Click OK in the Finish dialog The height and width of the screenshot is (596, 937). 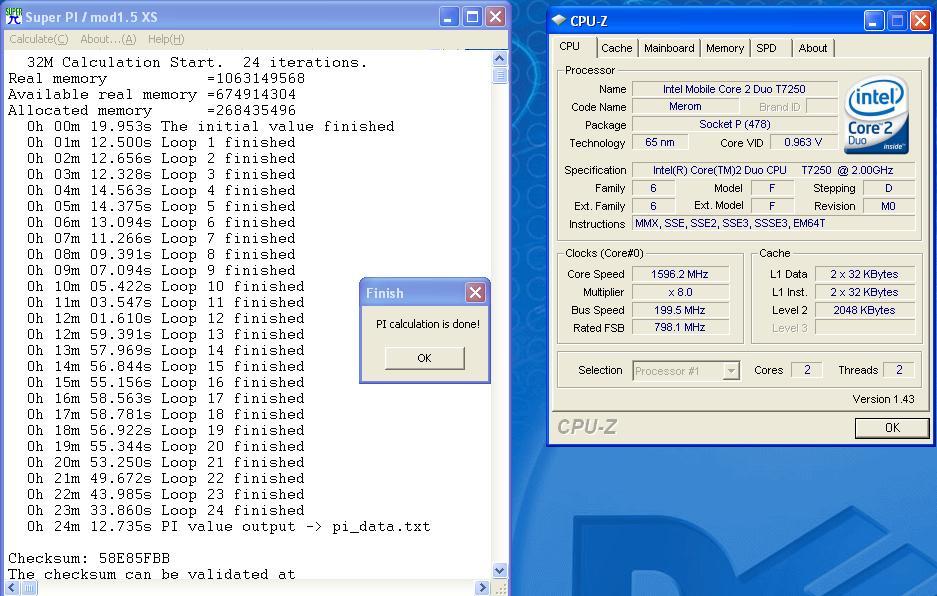click(x=424, y=358)
